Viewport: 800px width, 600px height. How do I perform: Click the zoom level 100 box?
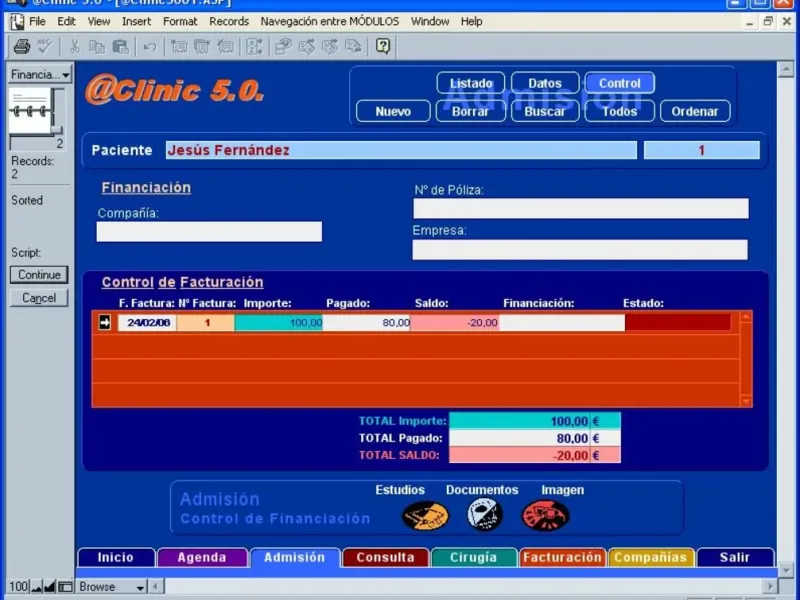[19, 587]
